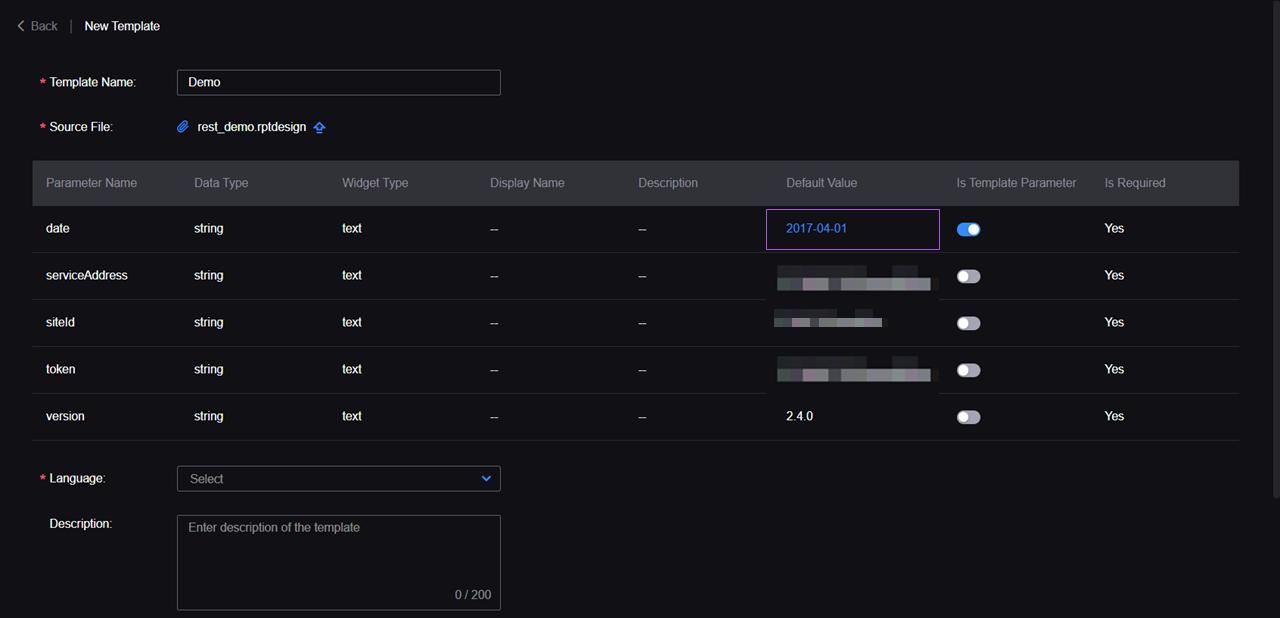Click the paperclip attachment icon
This screenshot has width=1280, height=618.
click(x=183, y=127)
